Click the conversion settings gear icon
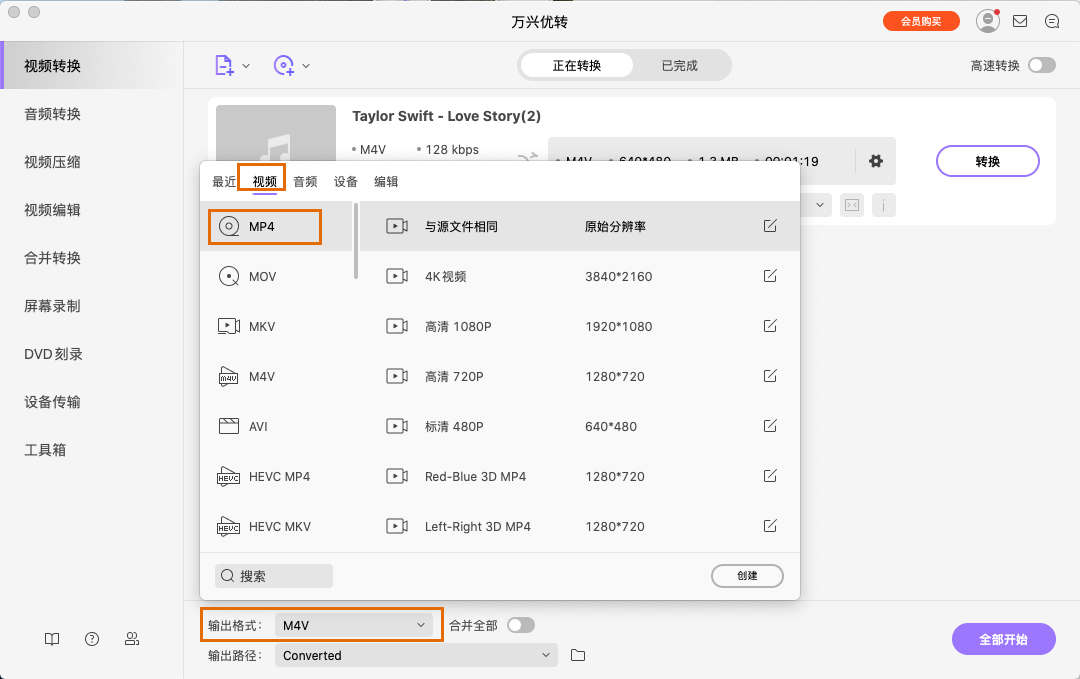Viewport: 1080px width, 679px height. 876,161
